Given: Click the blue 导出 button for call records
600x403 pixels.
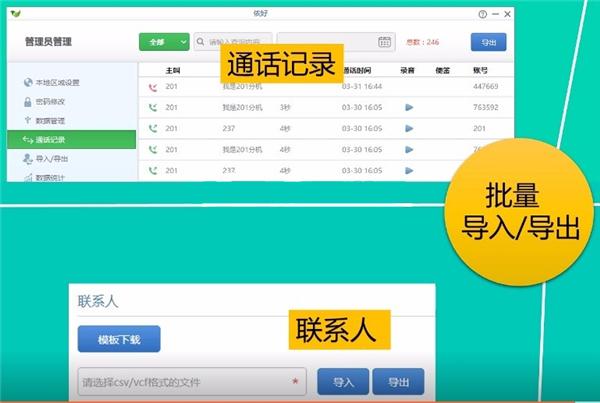Looking at the screenshot, I should 489,42.
